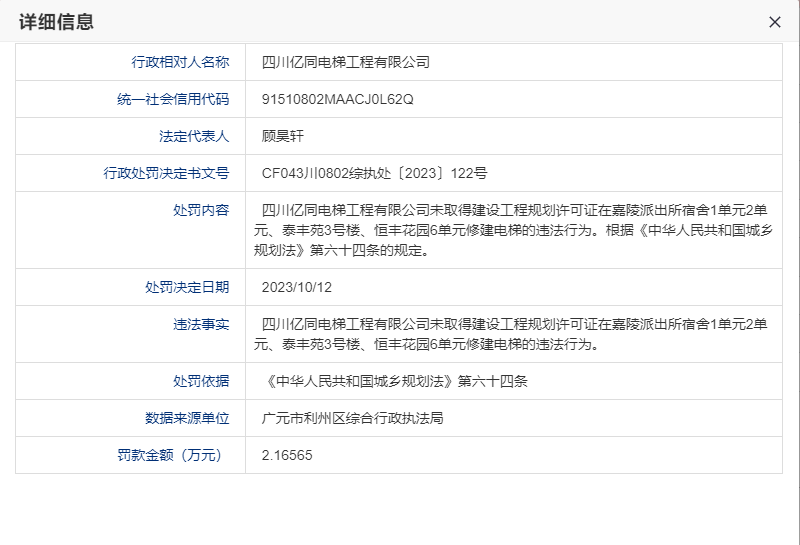Select credit code 91510802MAACJ0L62Q
The width and height of the screenshot is (800, 545).
click(x=337, y=99)
